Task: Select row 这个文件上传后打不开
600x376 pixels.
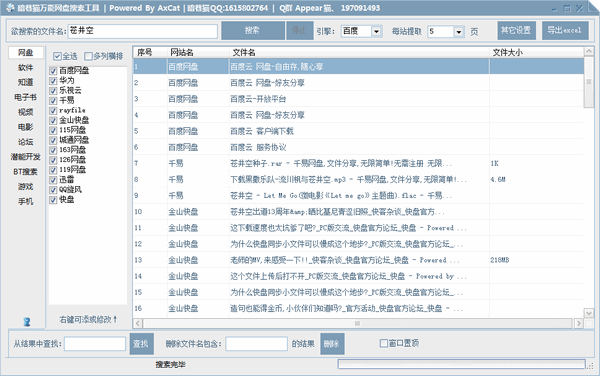Action: pos(359,276)
